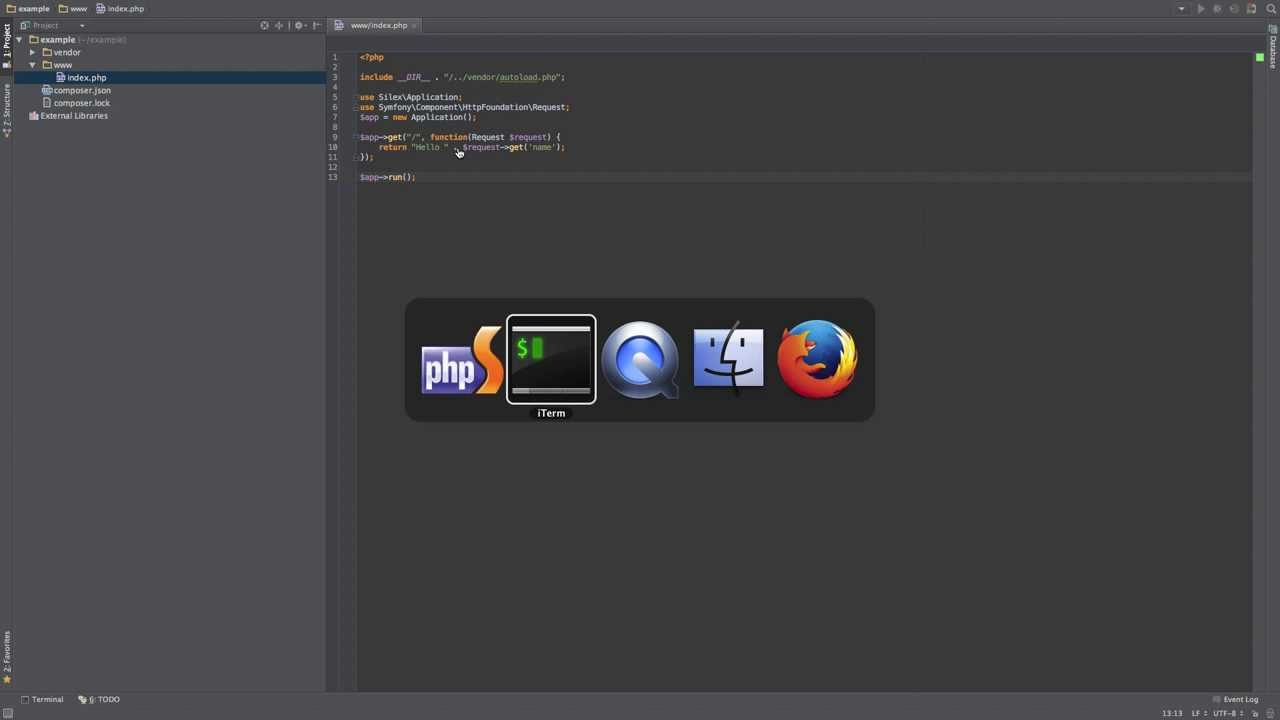
Task: Open the UTF-8 encoding selector
Action: pos(1229,714)
